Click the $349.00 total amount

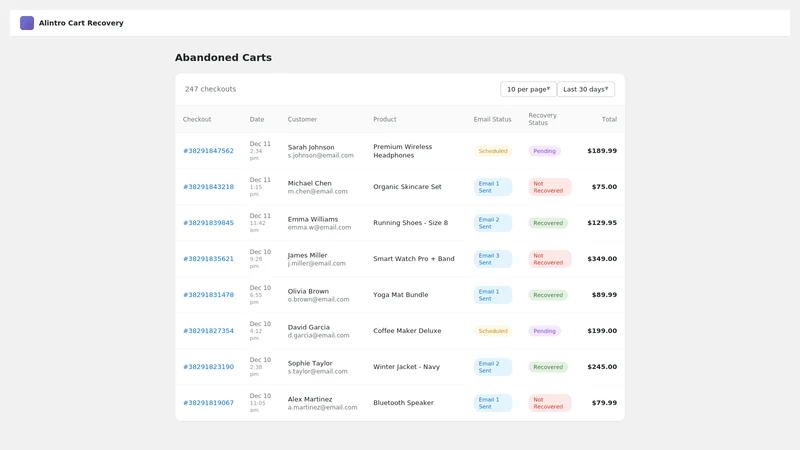point(602,259)
